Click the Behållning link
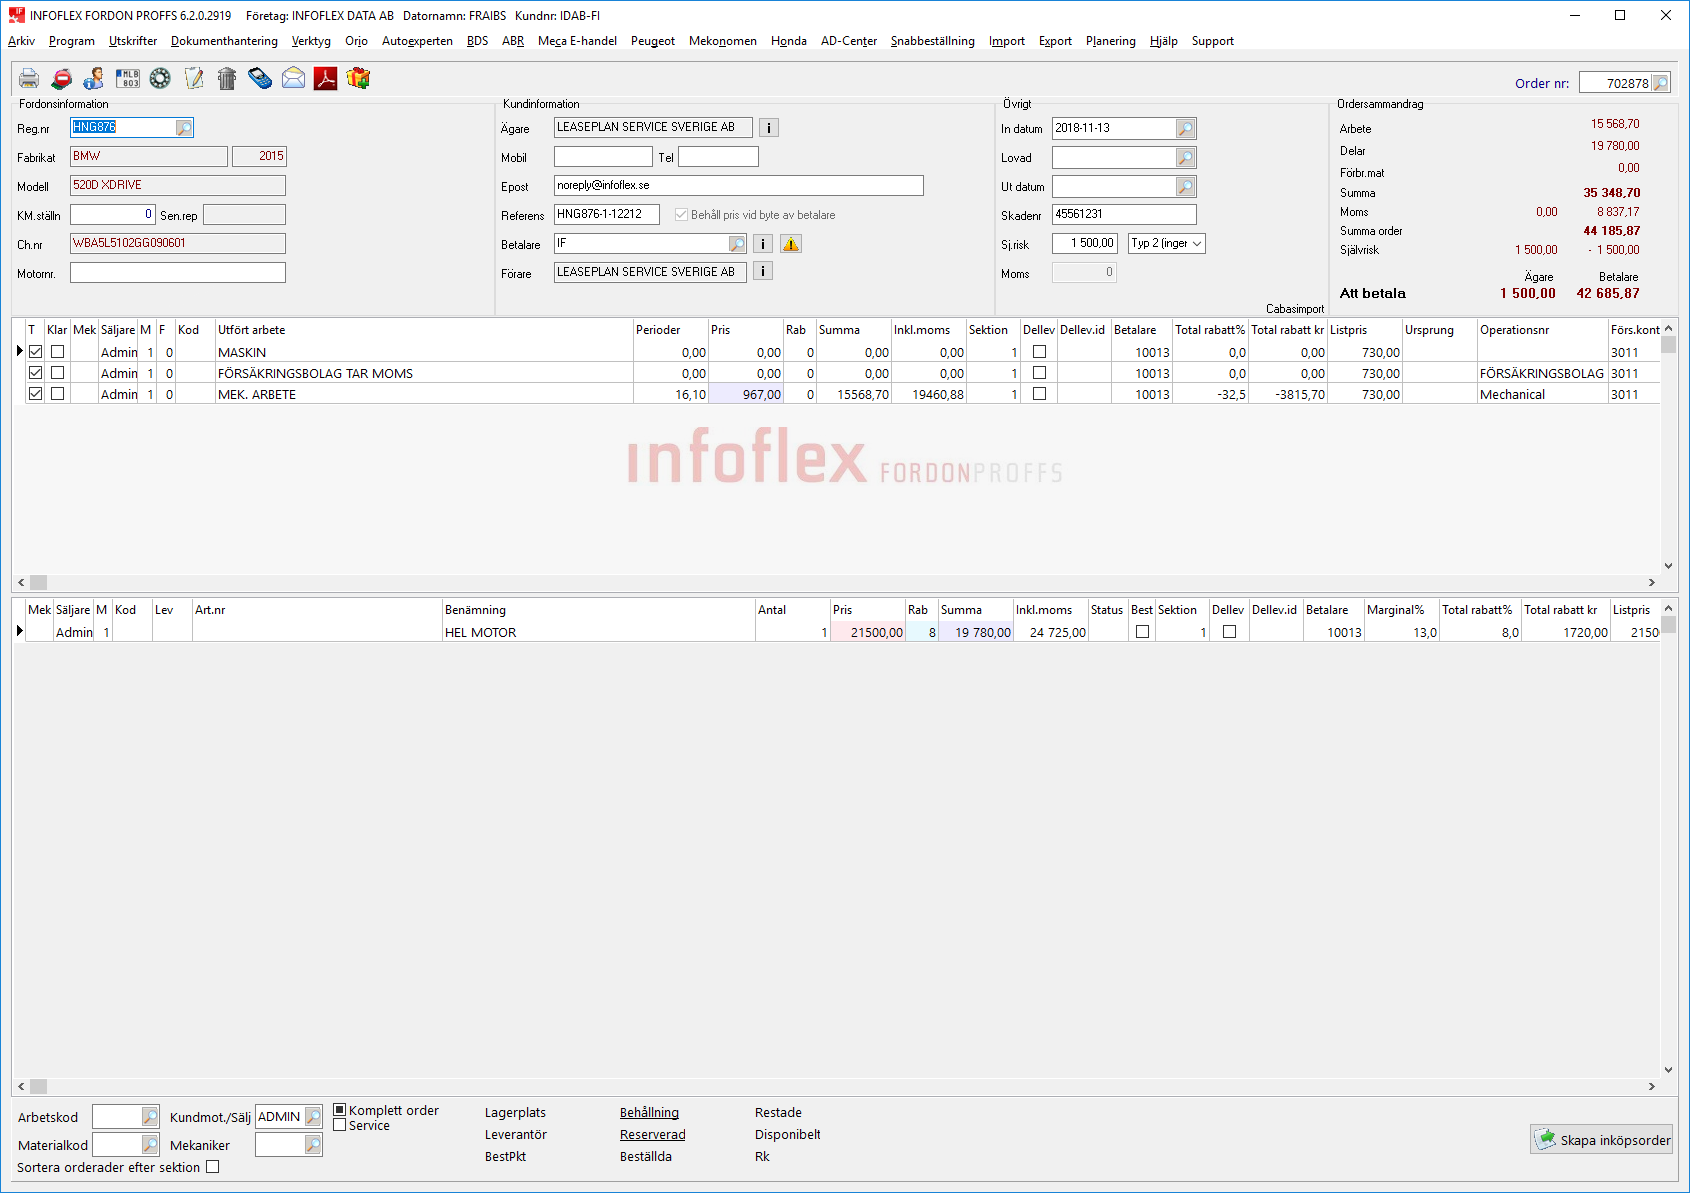This screenshot has height=1193, width=1690. (649, 1112)
